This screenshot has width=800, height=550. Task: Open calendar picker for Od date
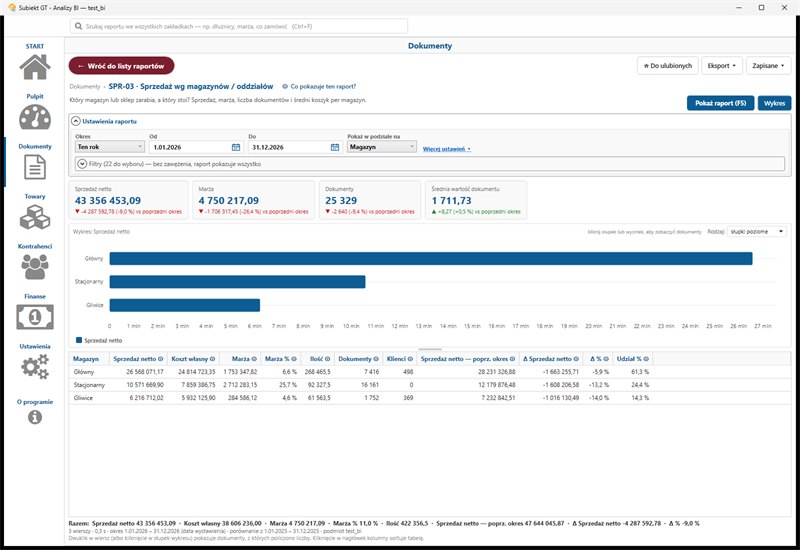(236, 147)
